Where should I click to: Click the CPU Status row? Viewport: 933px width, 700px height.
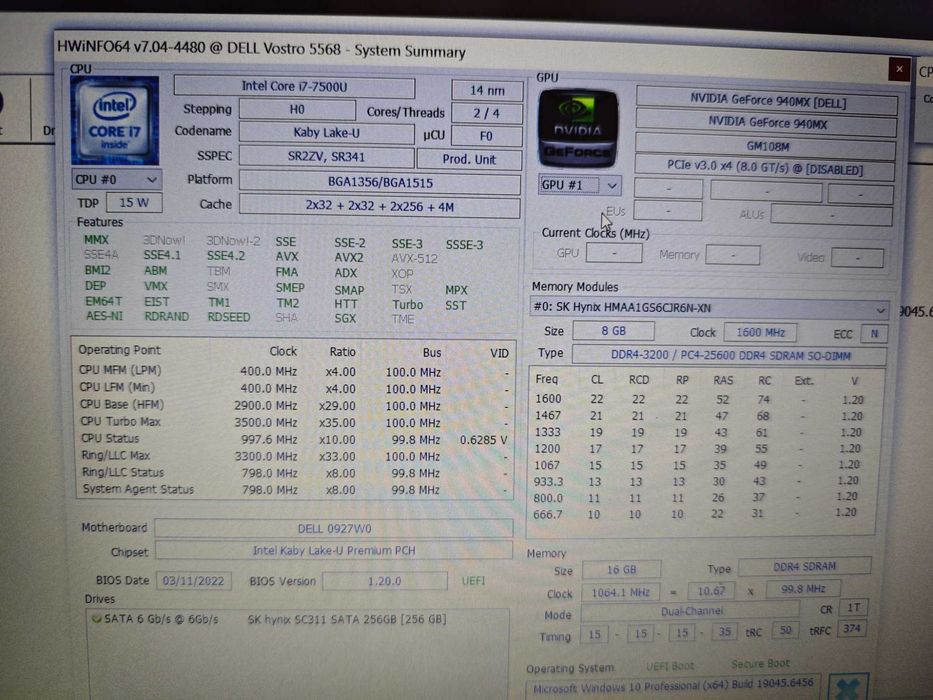click(293, 439)
